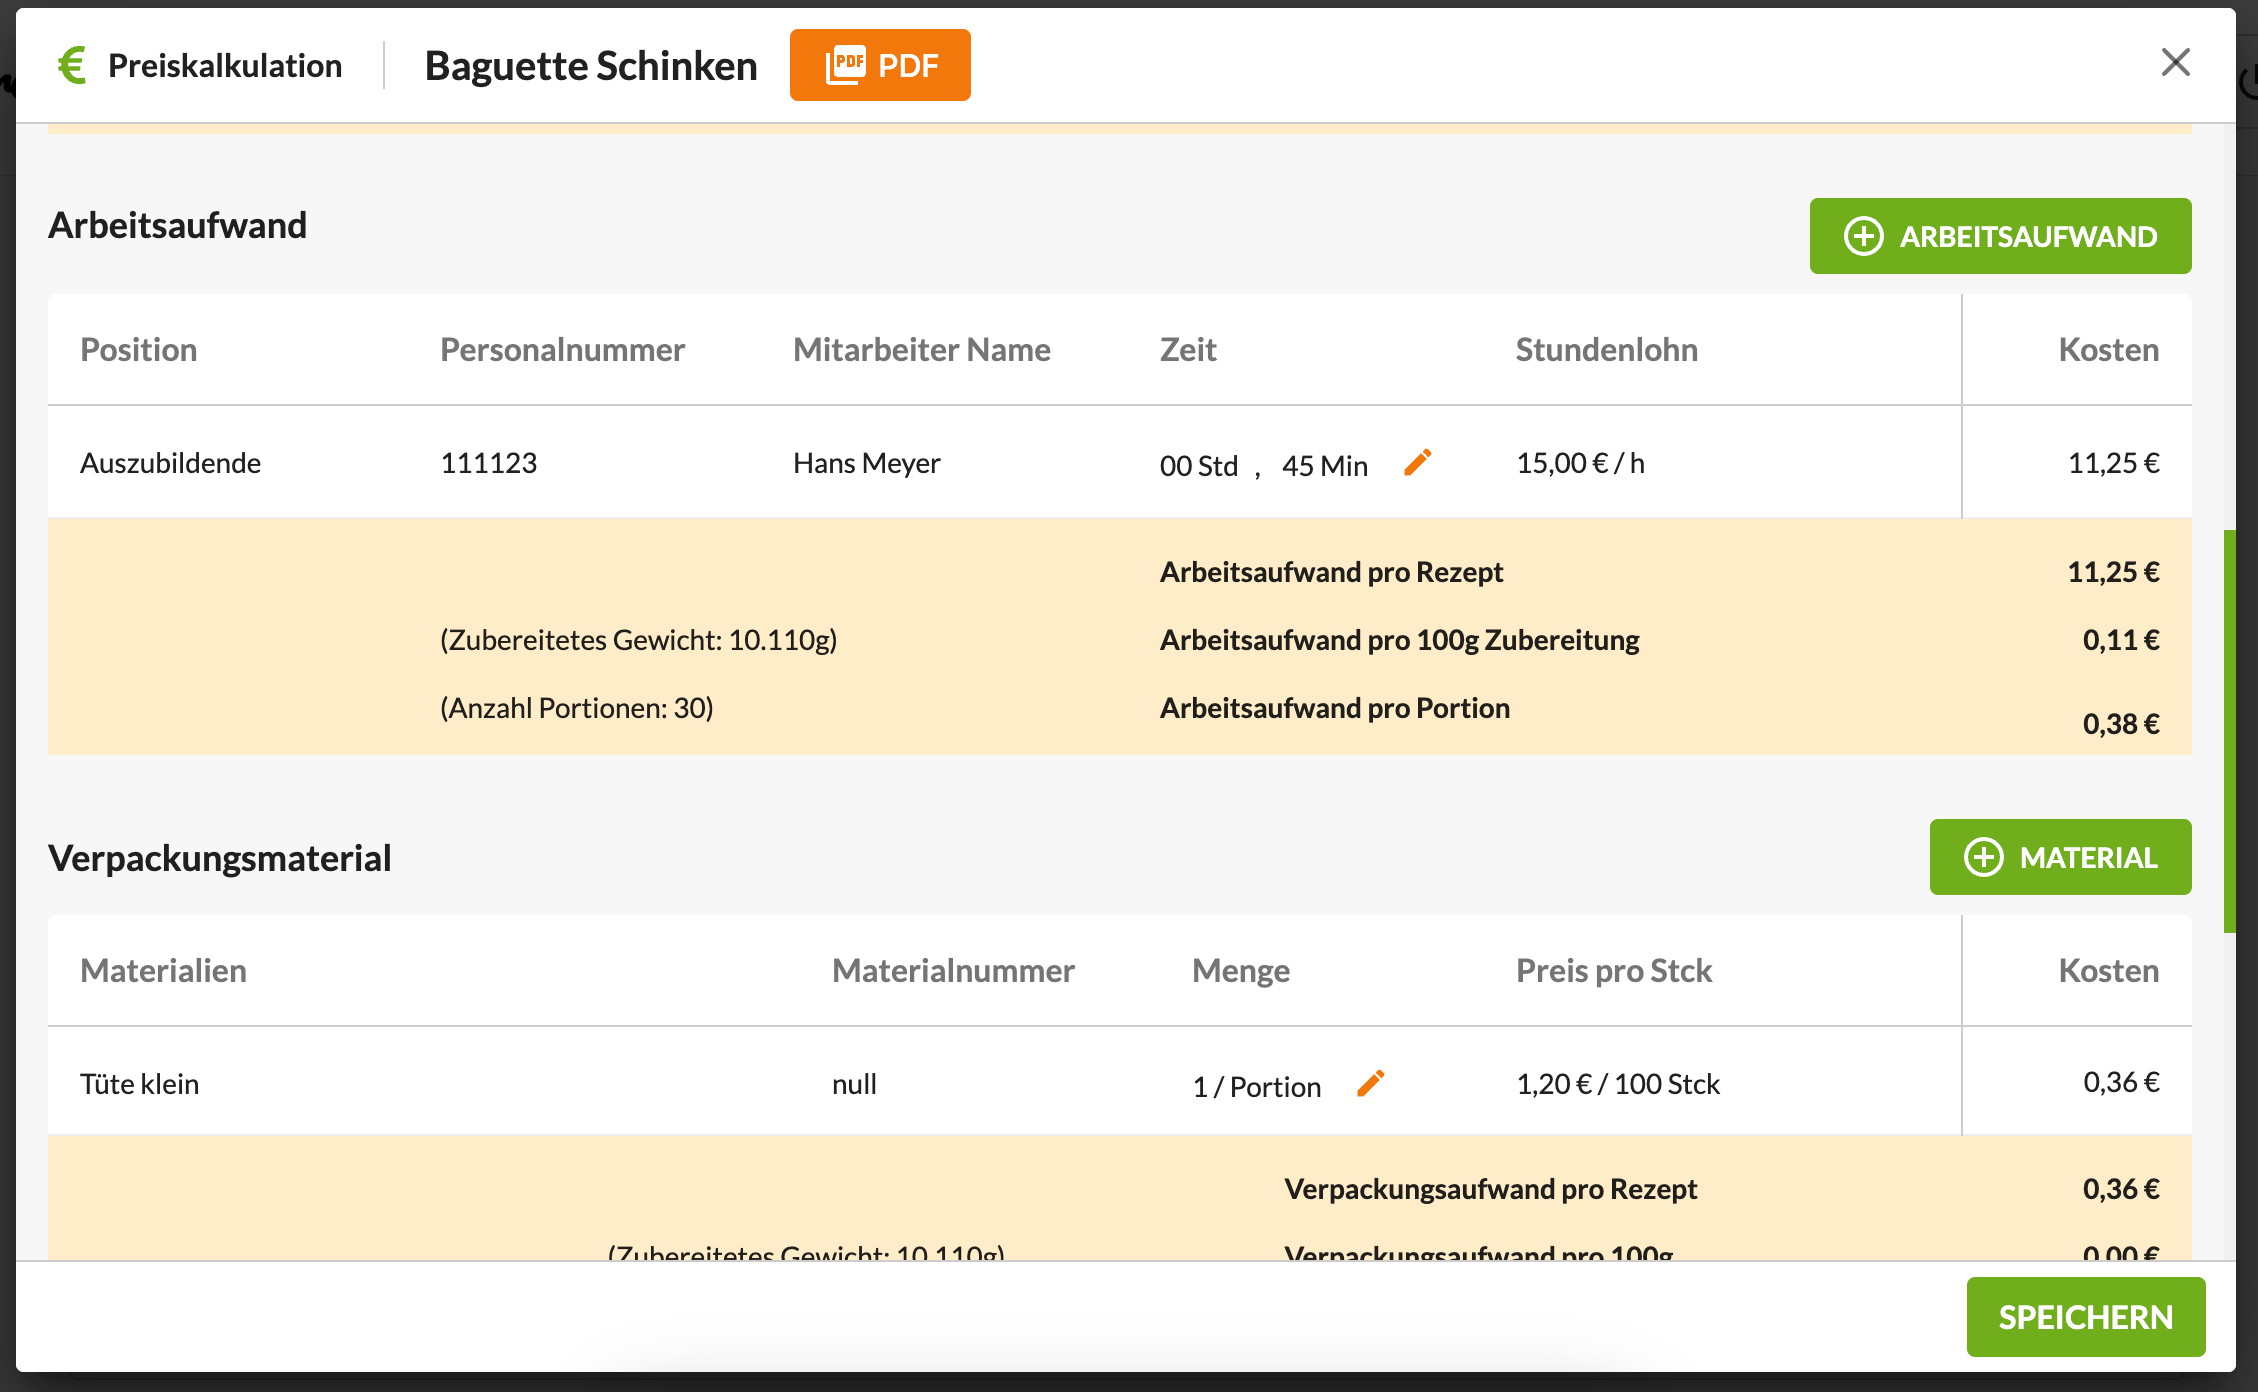Click the '0,38 €' per-portion cost
The height and width of the screenshot is (1392, 2258).
[x=2120, y=724]
